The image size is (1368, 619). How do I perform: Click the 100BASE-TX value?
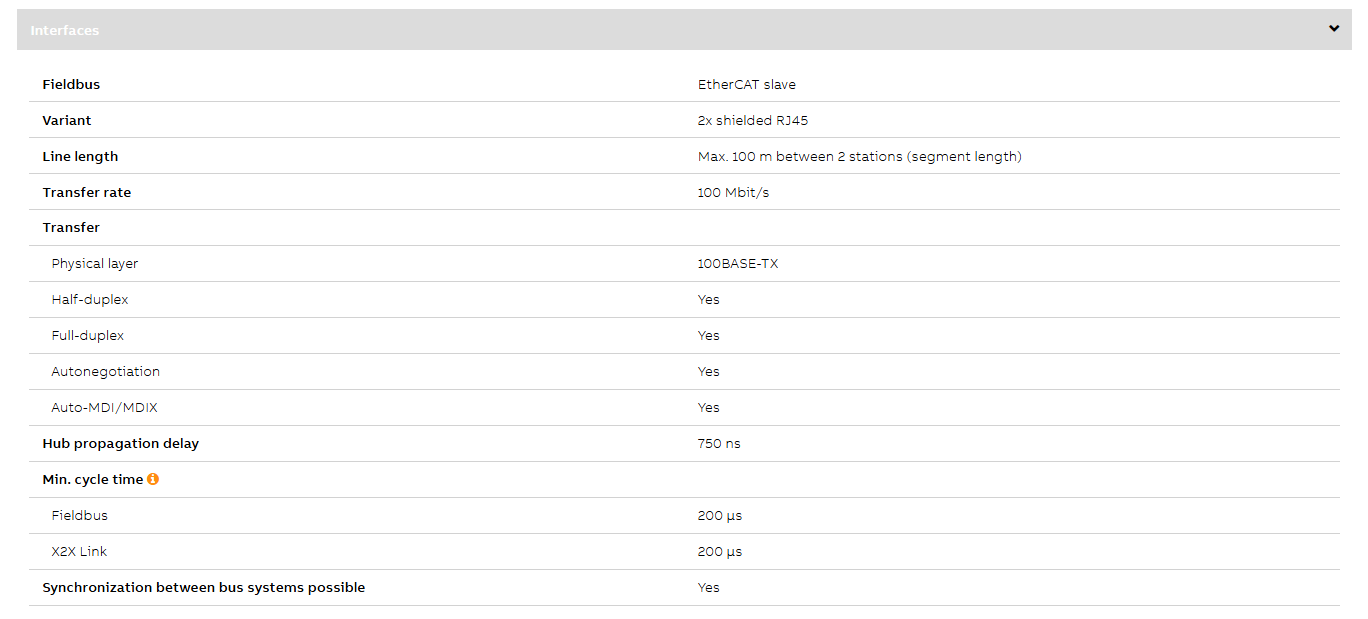coord(738,263)
